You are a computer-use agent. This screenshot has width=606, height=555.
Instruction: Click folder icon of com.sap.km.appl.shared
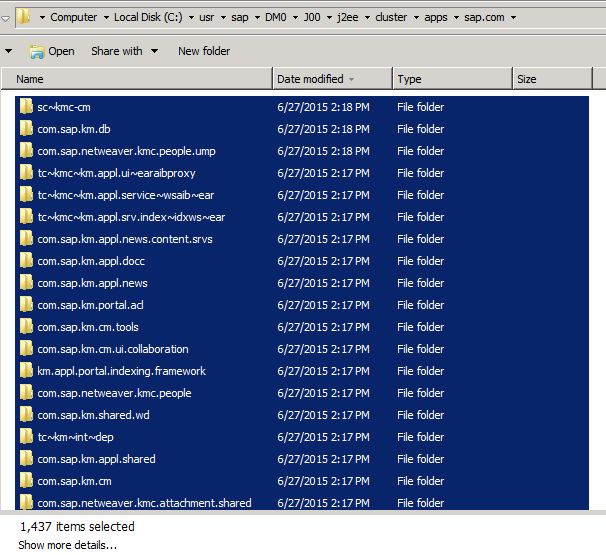point(26,459)
